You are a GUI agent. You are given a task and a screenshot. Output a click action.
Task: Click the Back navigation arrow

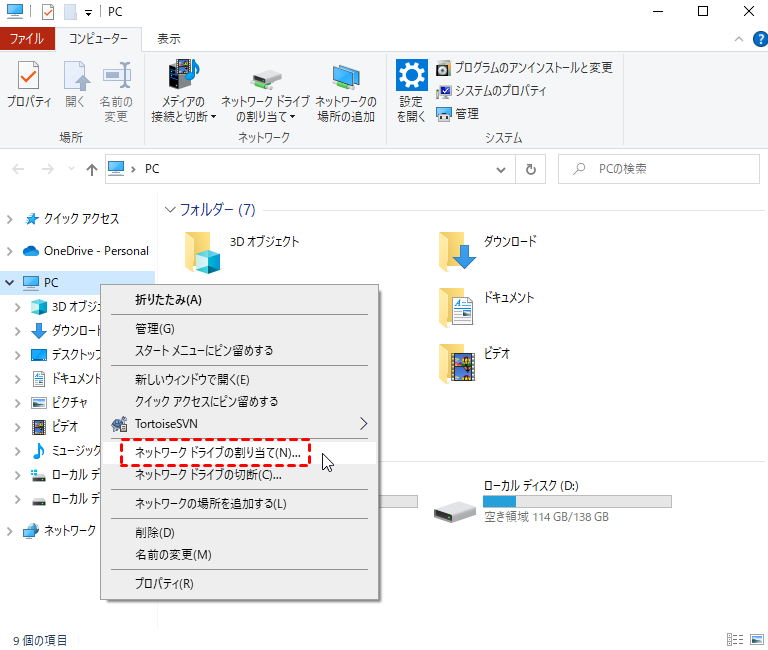coord(18,169)
